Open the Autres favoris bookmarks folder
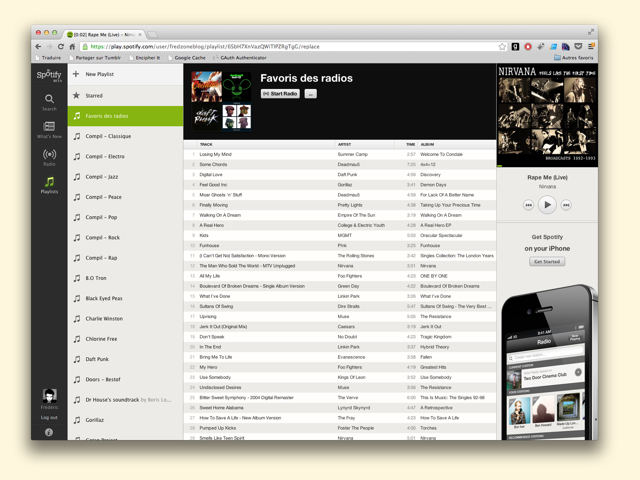Image resolution: width=640 pixels, height=480 pixels. coord(573,58)
